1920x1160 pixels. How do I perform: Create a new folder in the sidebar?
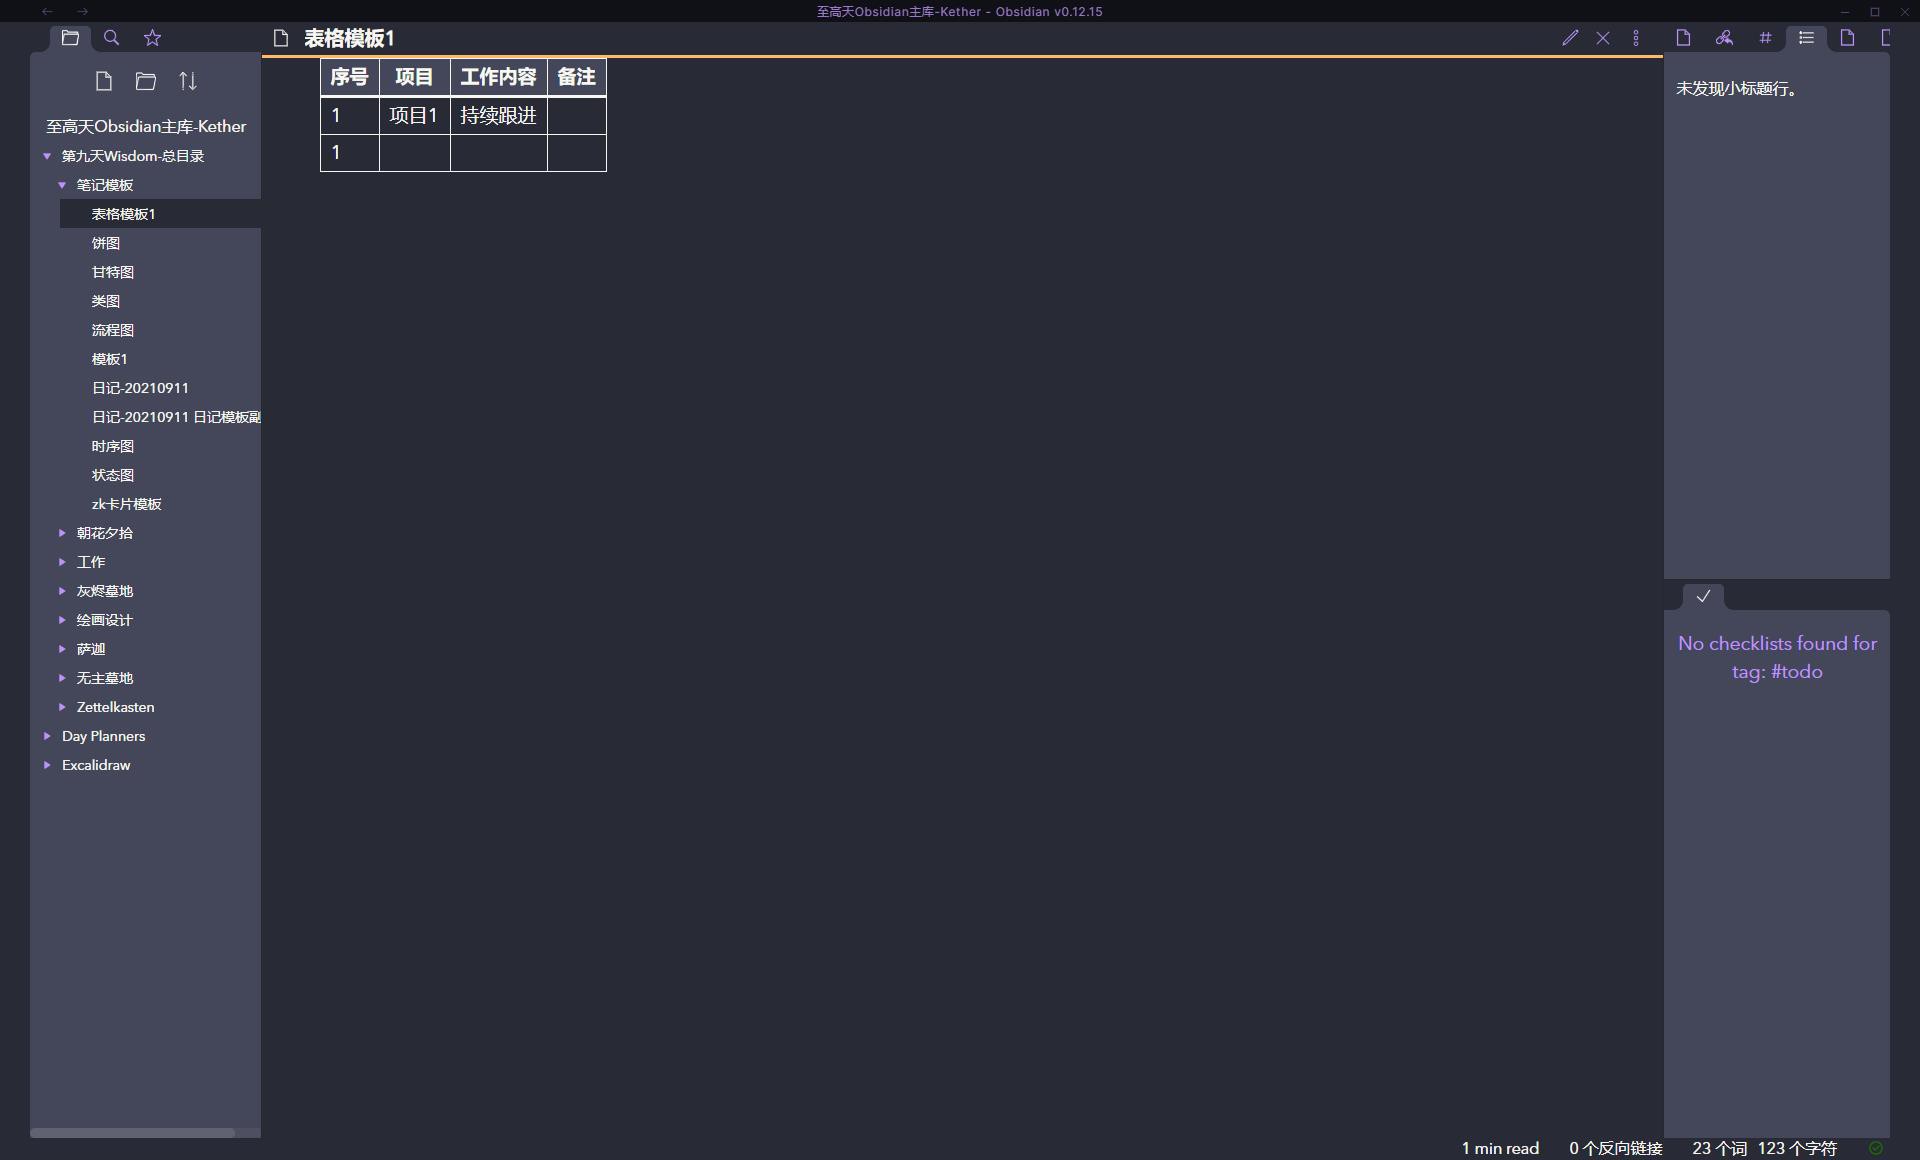coord(146,81)
